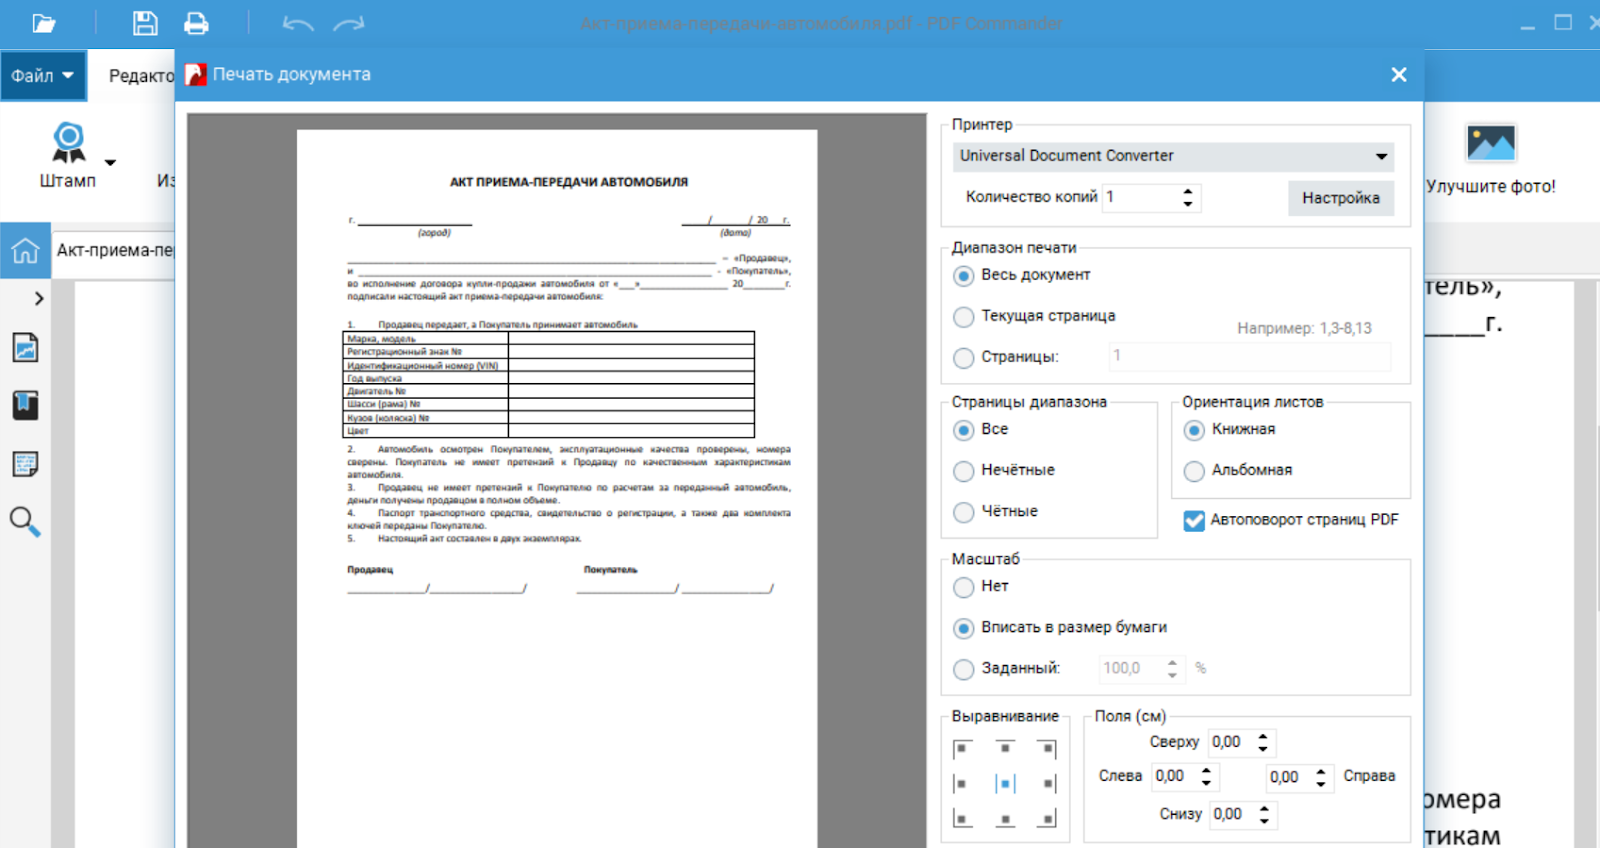1600x848 pixels.
Task: Open file using the folder icon
Action: pyautogui.click(x=44, y=23)
